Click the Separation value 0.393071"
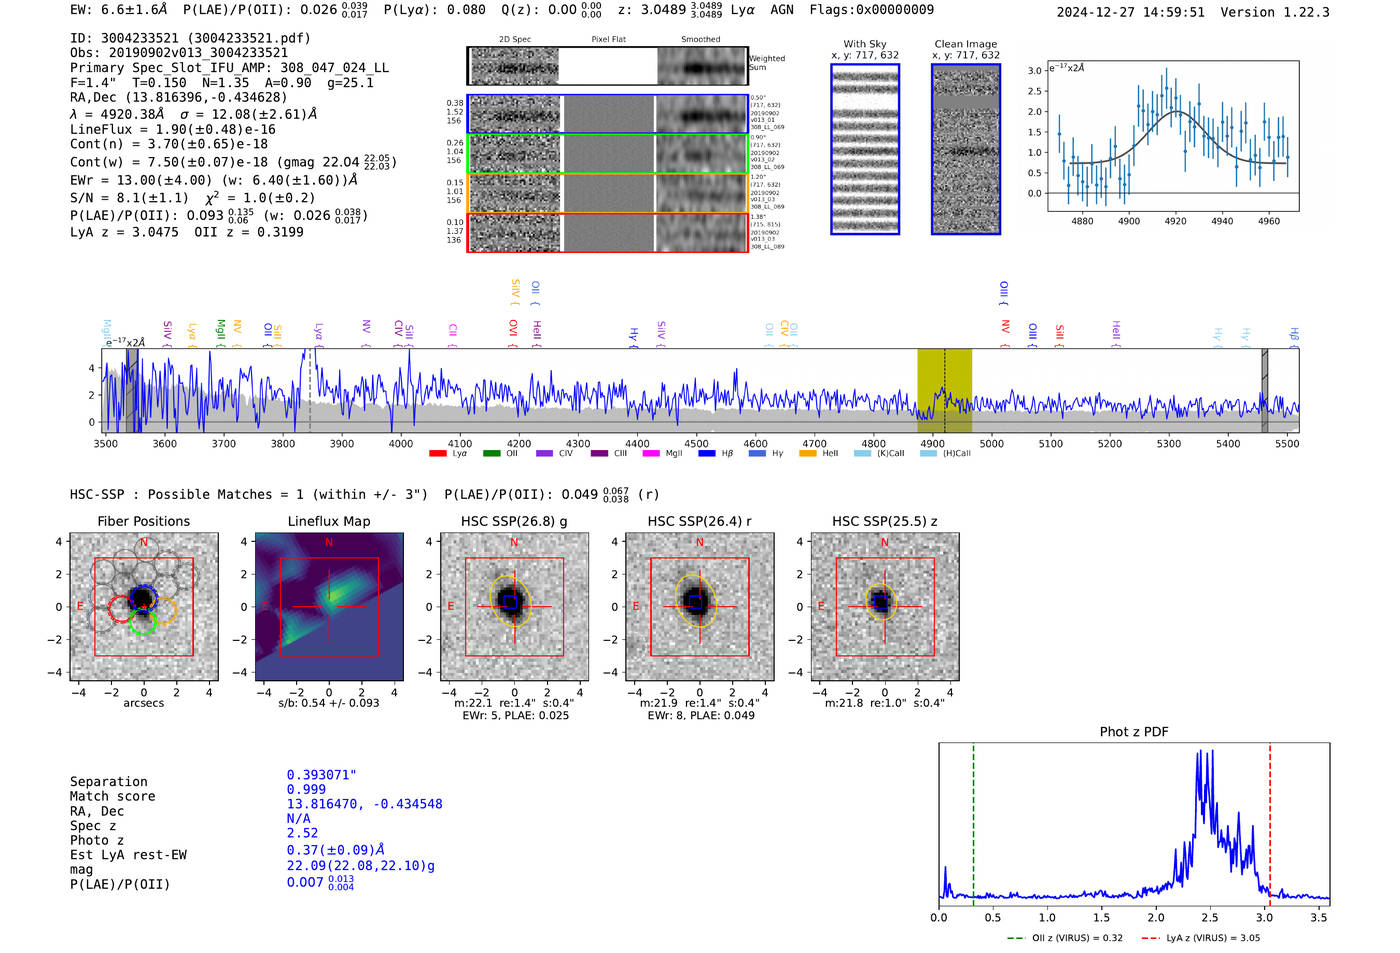 tap(322, 775)
